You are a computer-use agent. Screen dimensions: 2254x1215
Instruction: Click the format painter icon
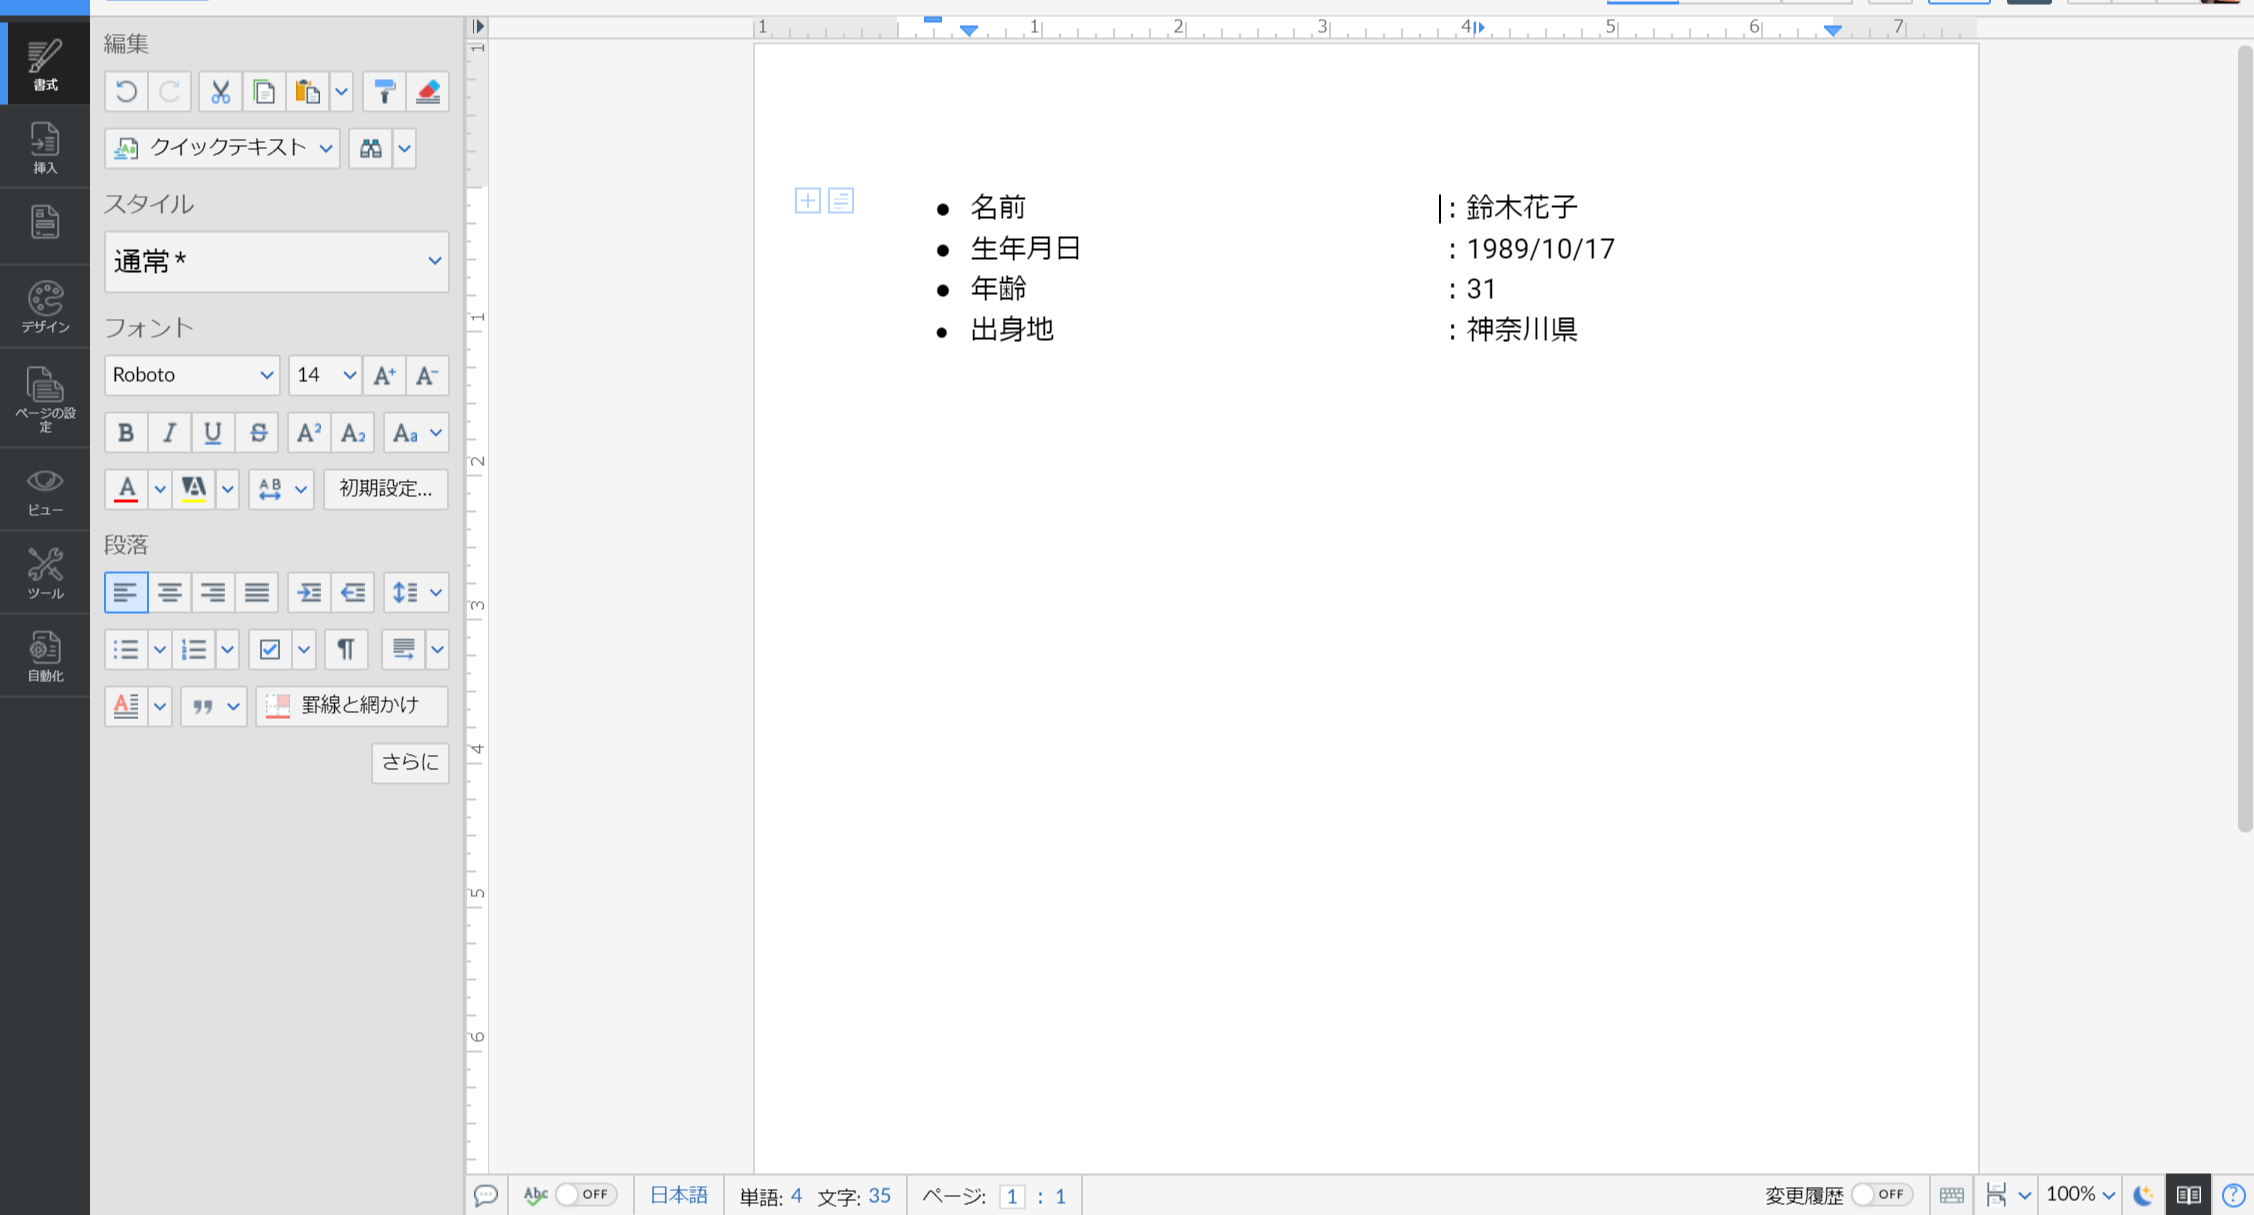click(x=384, y=92)
